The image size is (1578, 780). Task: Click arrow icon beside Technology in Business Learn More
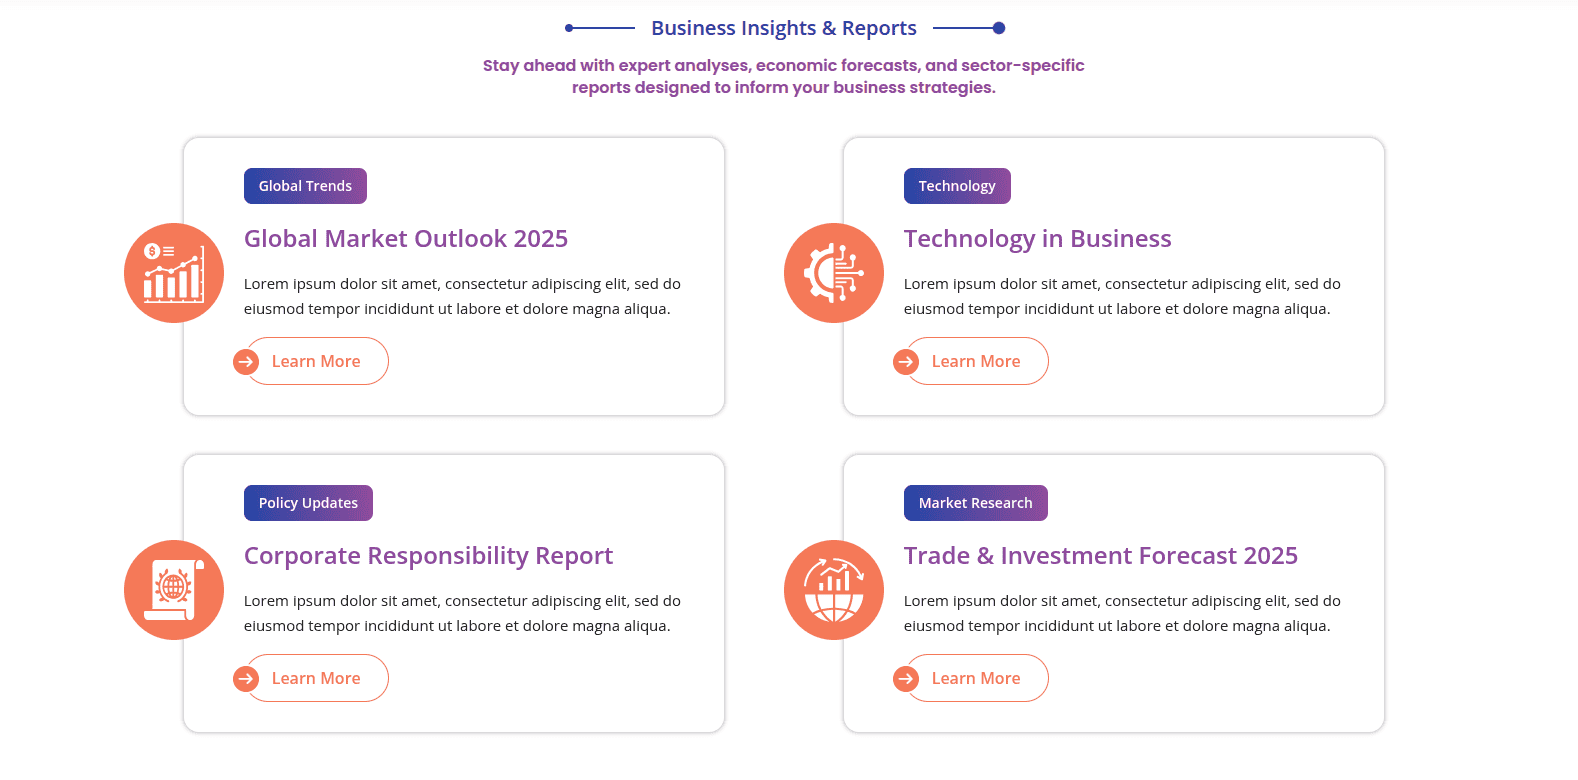(x=906, y=362)
